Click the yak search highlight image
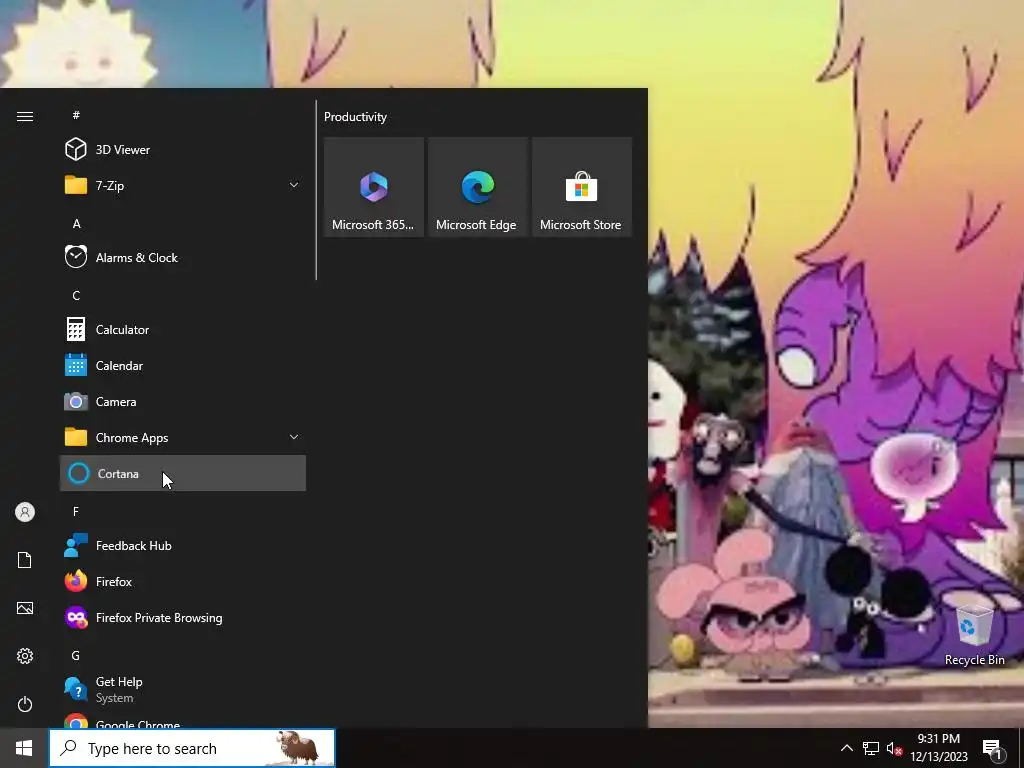This screenshot has width=1024, height=768. tap(297, 748)
